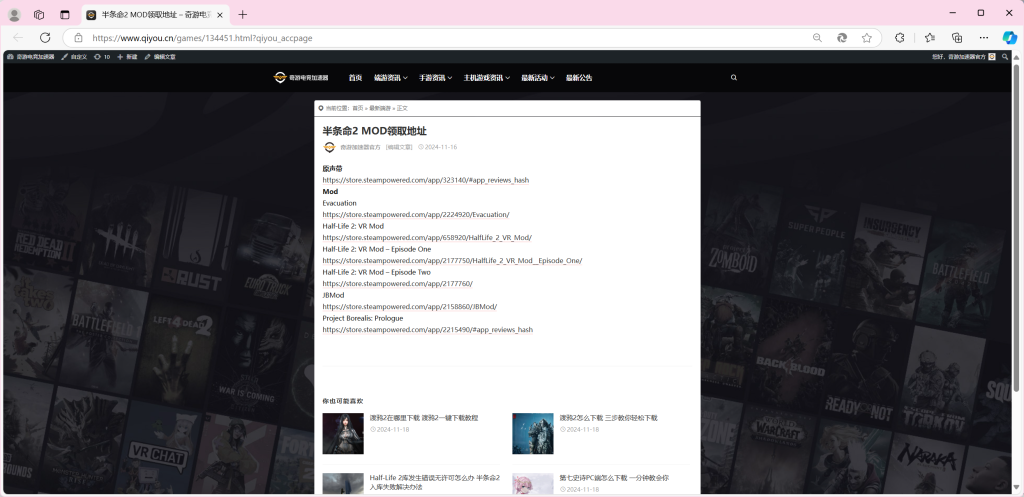This screenshot has height=497, width=1024.
Task: Open the 逐鹿2在哪里下载 一键下载教程 link
Action: click(424, 418)
